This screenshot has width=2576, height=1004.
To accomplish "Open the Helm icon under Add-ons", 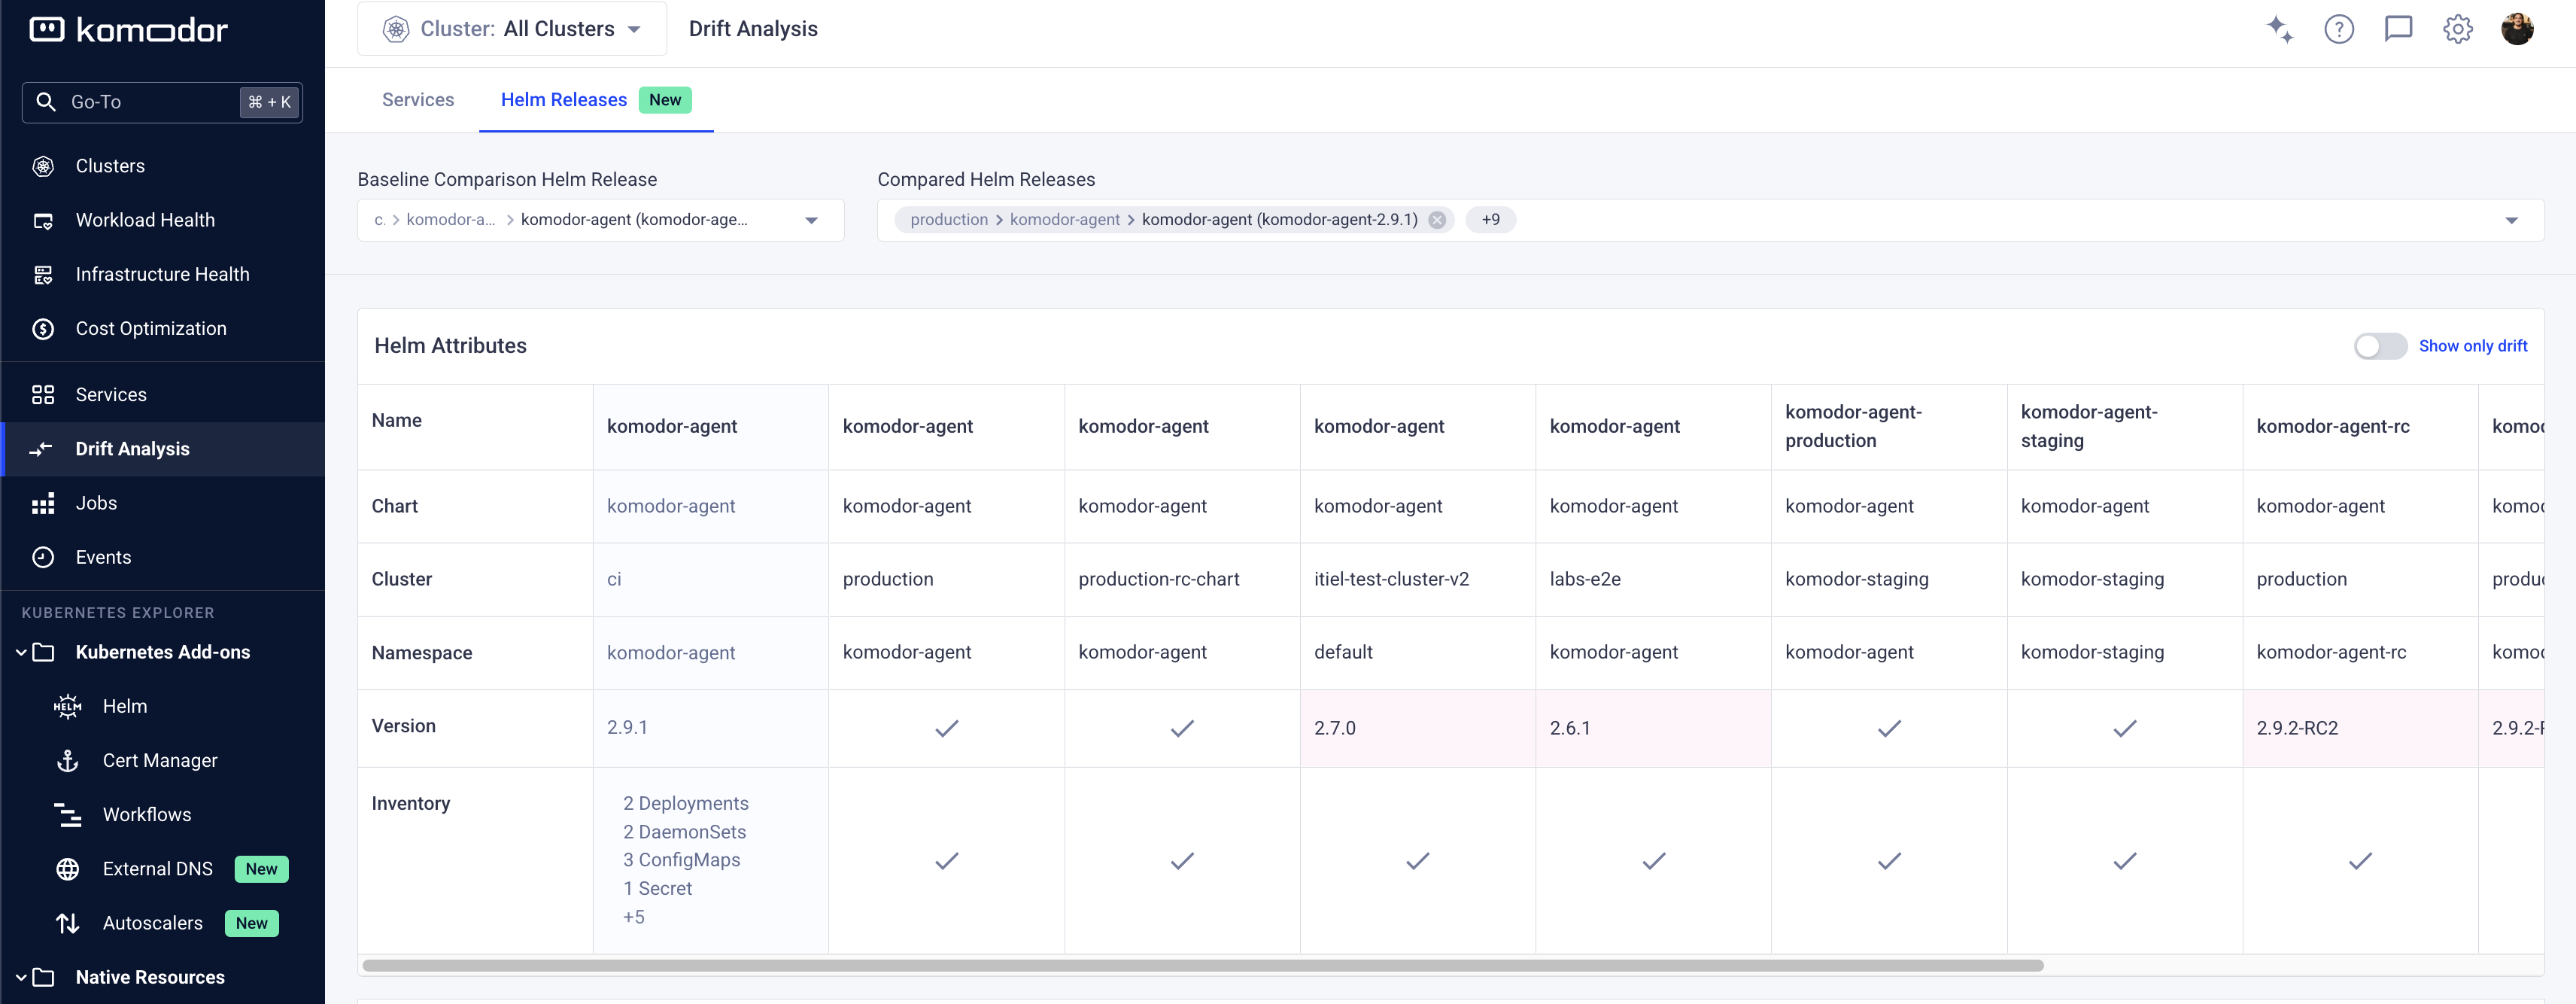I will tap(68, 707).
